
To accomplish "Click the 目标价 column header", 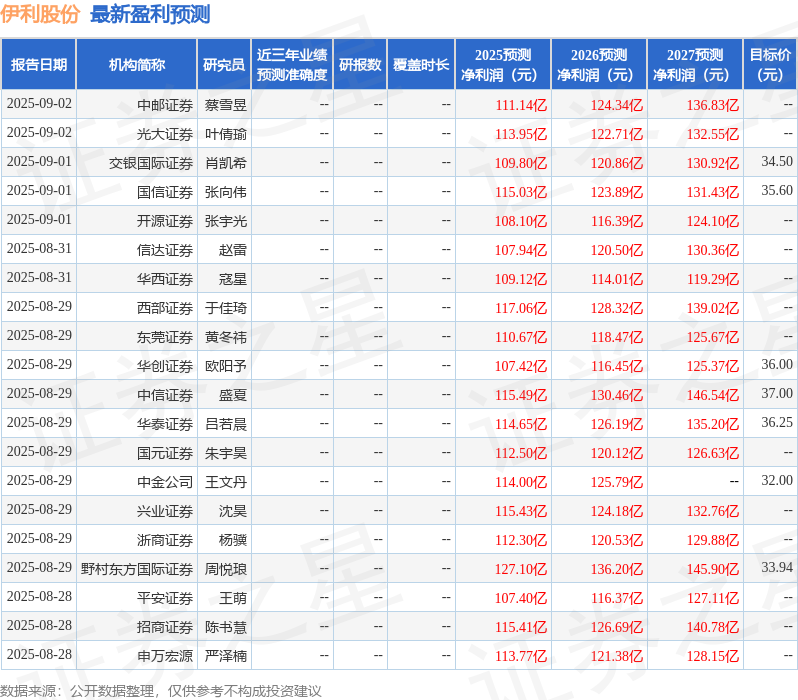I will click(x=771, y=65).
